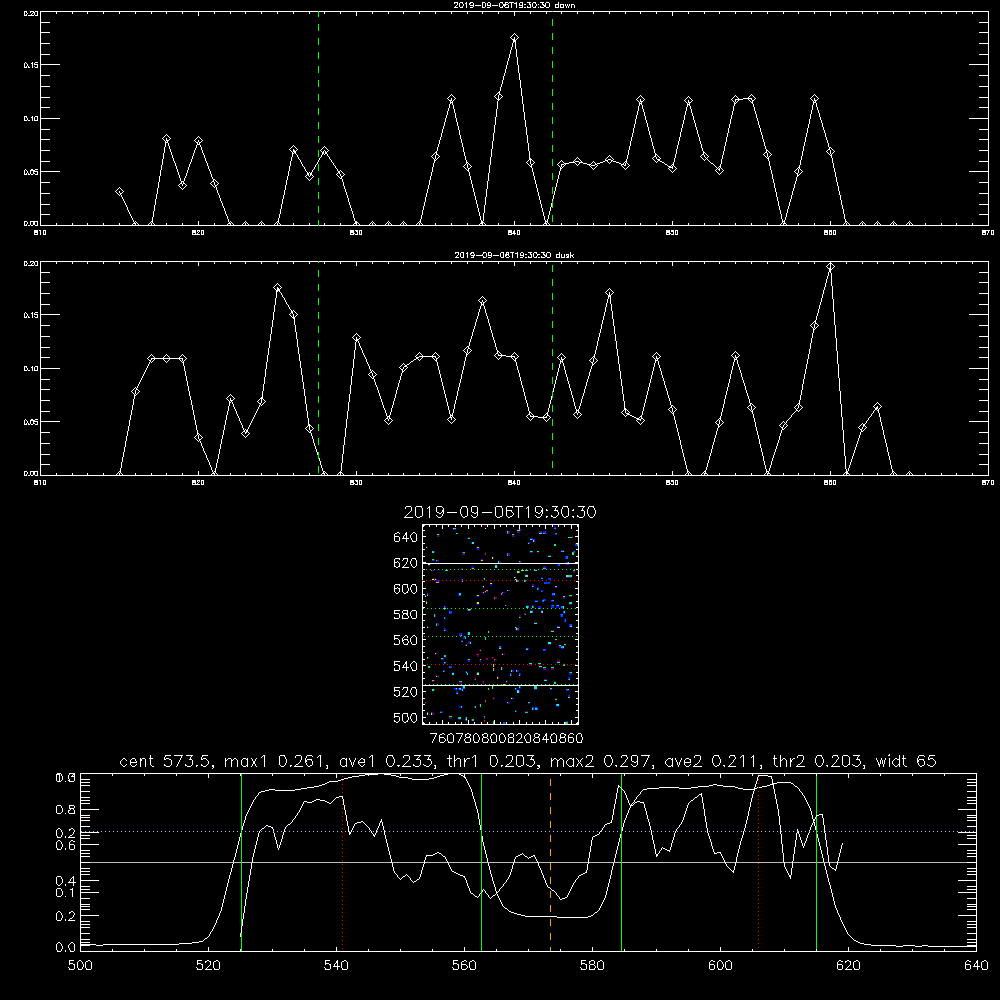
Task: Select the '810' x-axis label of dawn plot
Action: pos(40,233)
